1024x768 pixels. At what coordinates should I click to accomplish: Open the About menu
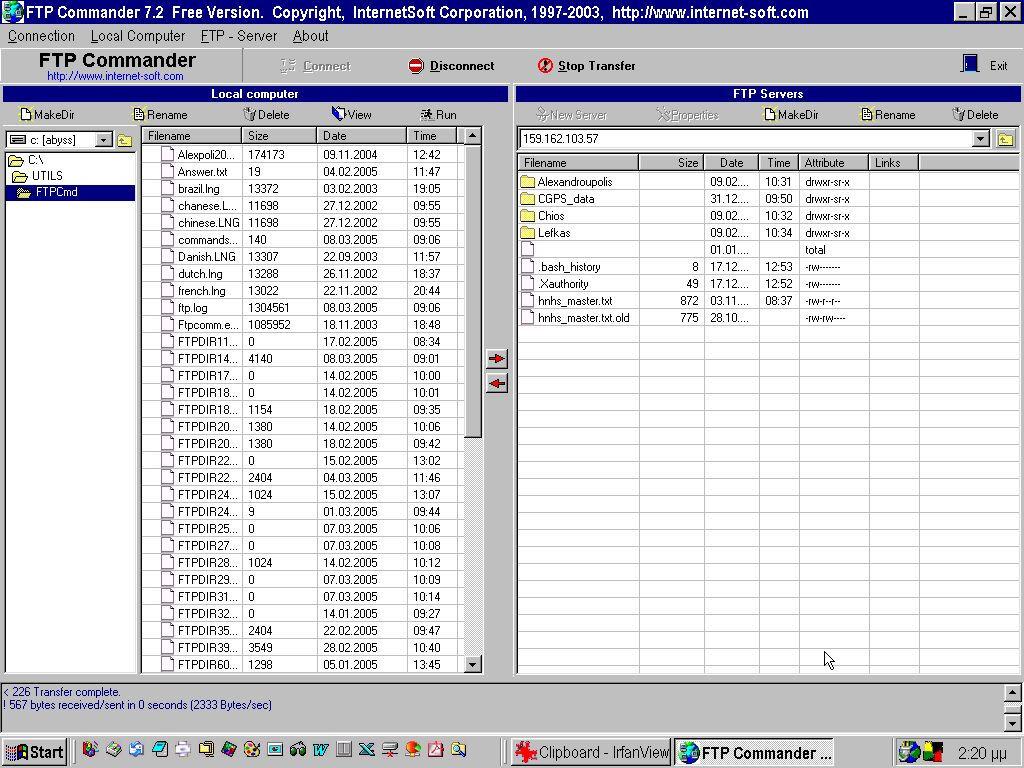coord(310,36)
